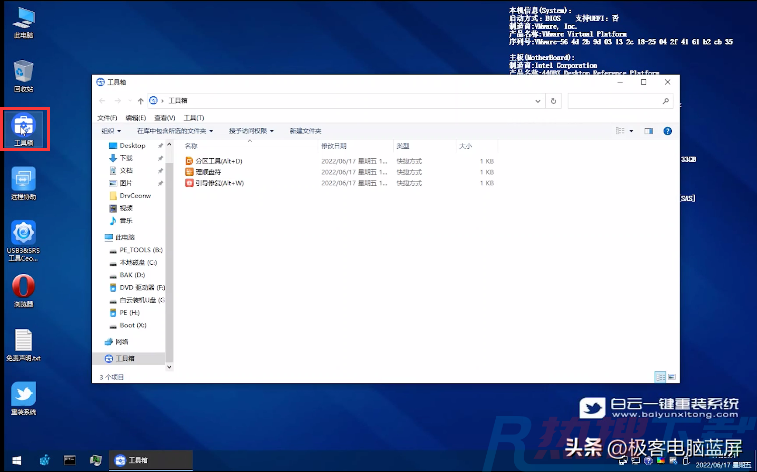Open the 文件(F) menu
Viewport: 757px width, 472px height.
pos(107,118)
